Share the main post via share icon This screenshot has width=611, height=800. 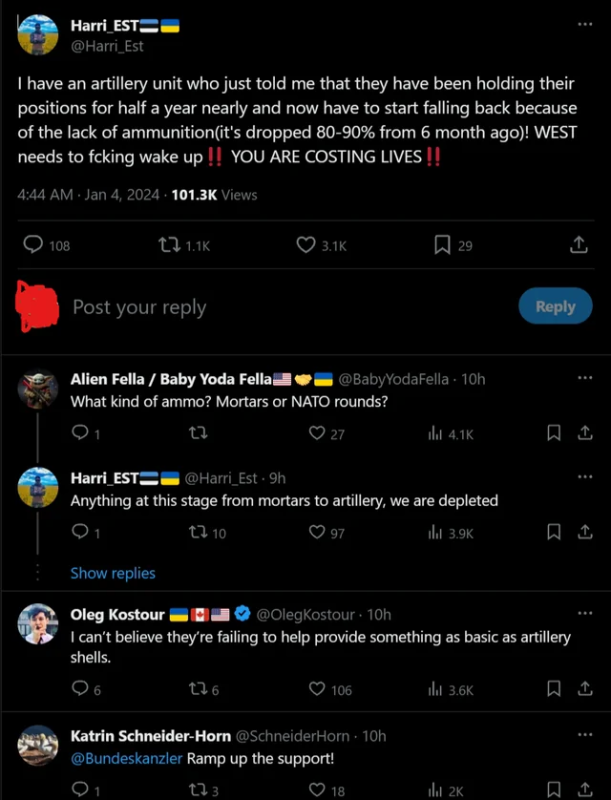pyautogui.click(x=578, y=245)
